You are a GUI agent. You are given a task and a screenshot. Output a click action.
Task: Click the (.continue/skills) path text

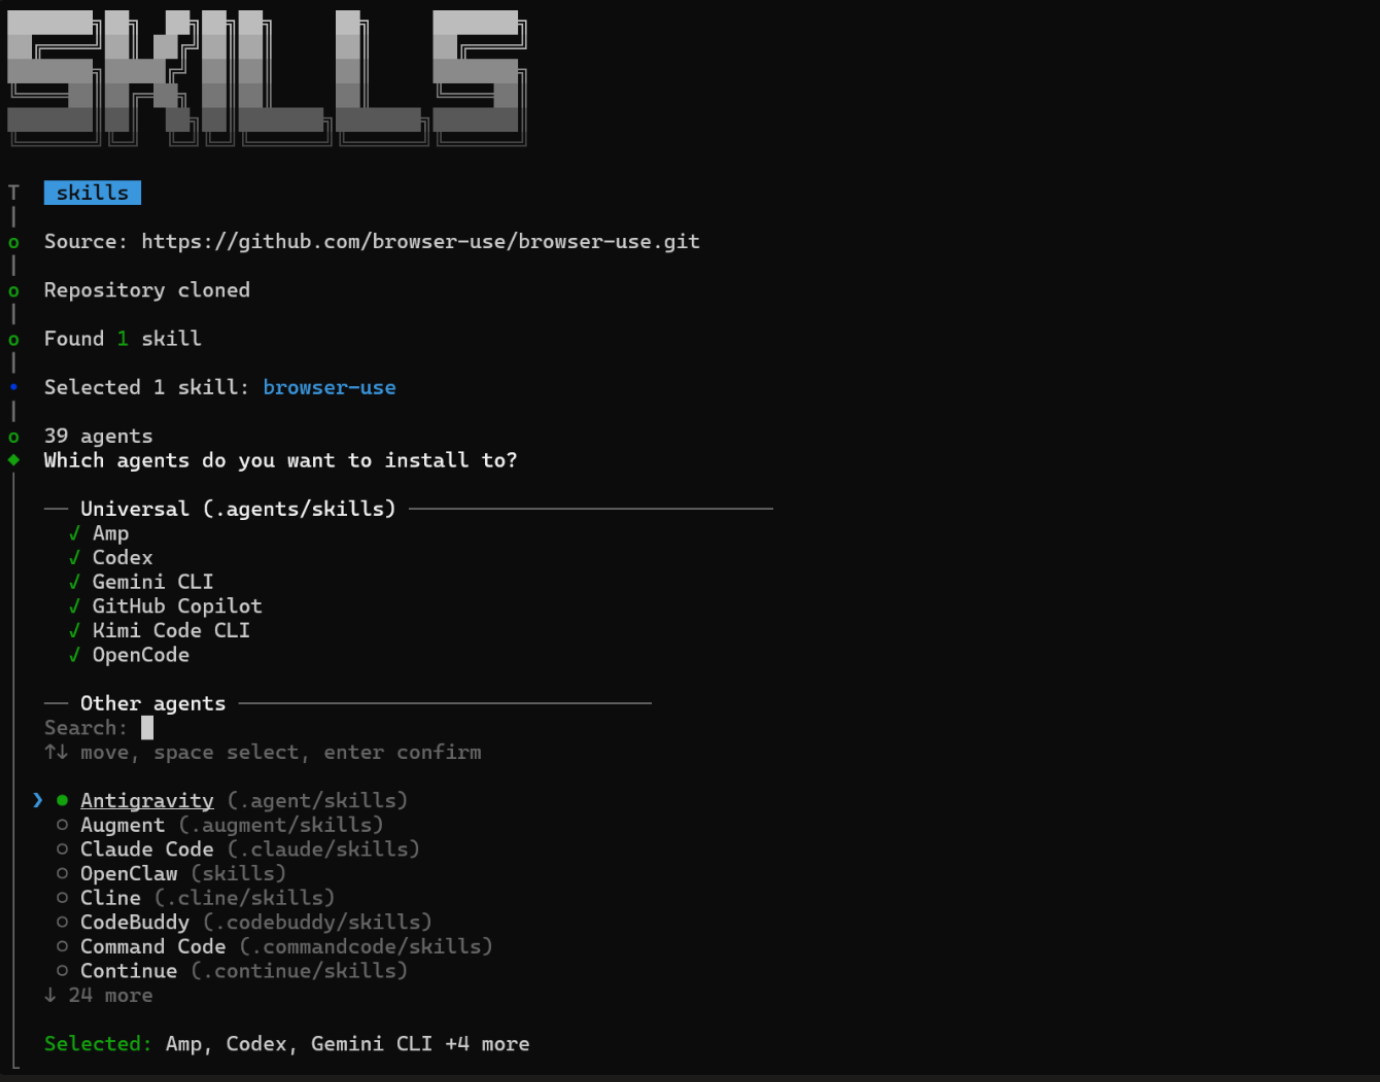299,971
